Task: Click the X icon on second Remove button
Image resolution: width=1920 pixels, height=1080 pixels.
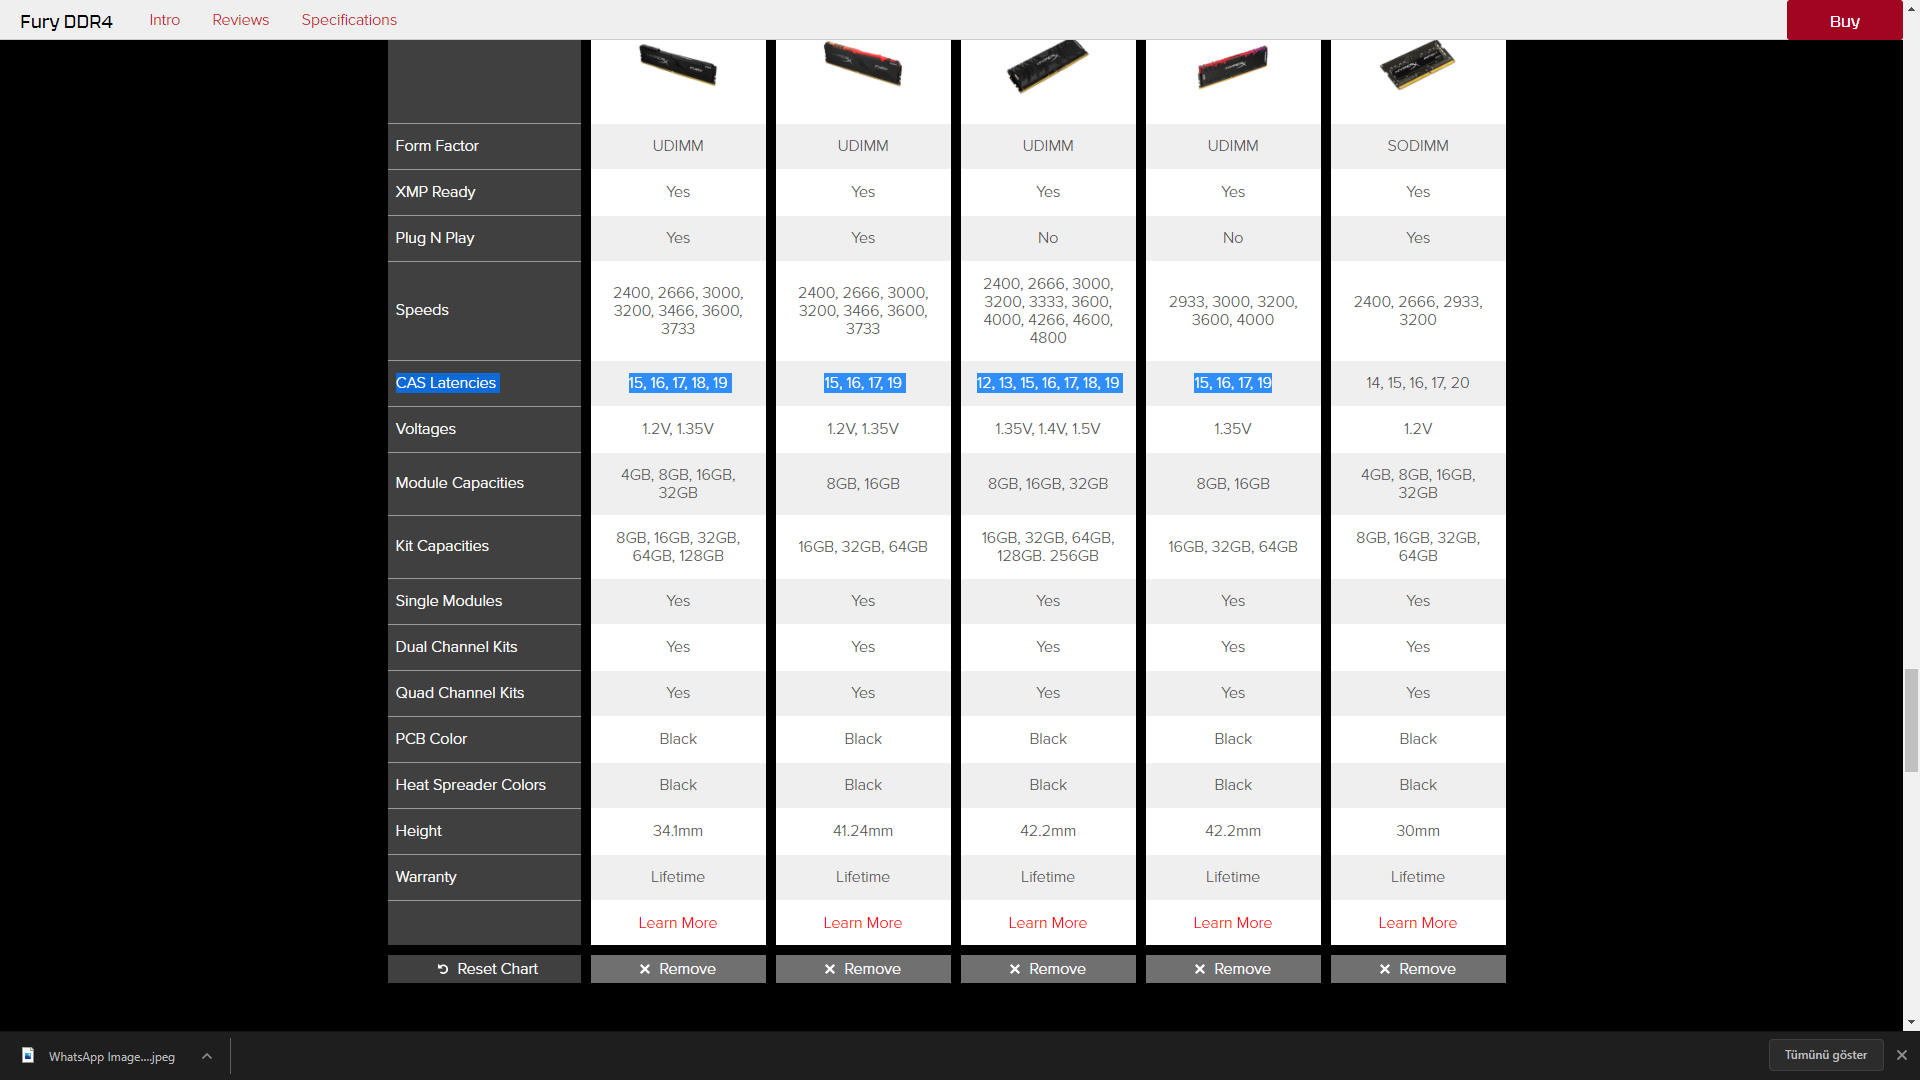Action: pos(830,969)
